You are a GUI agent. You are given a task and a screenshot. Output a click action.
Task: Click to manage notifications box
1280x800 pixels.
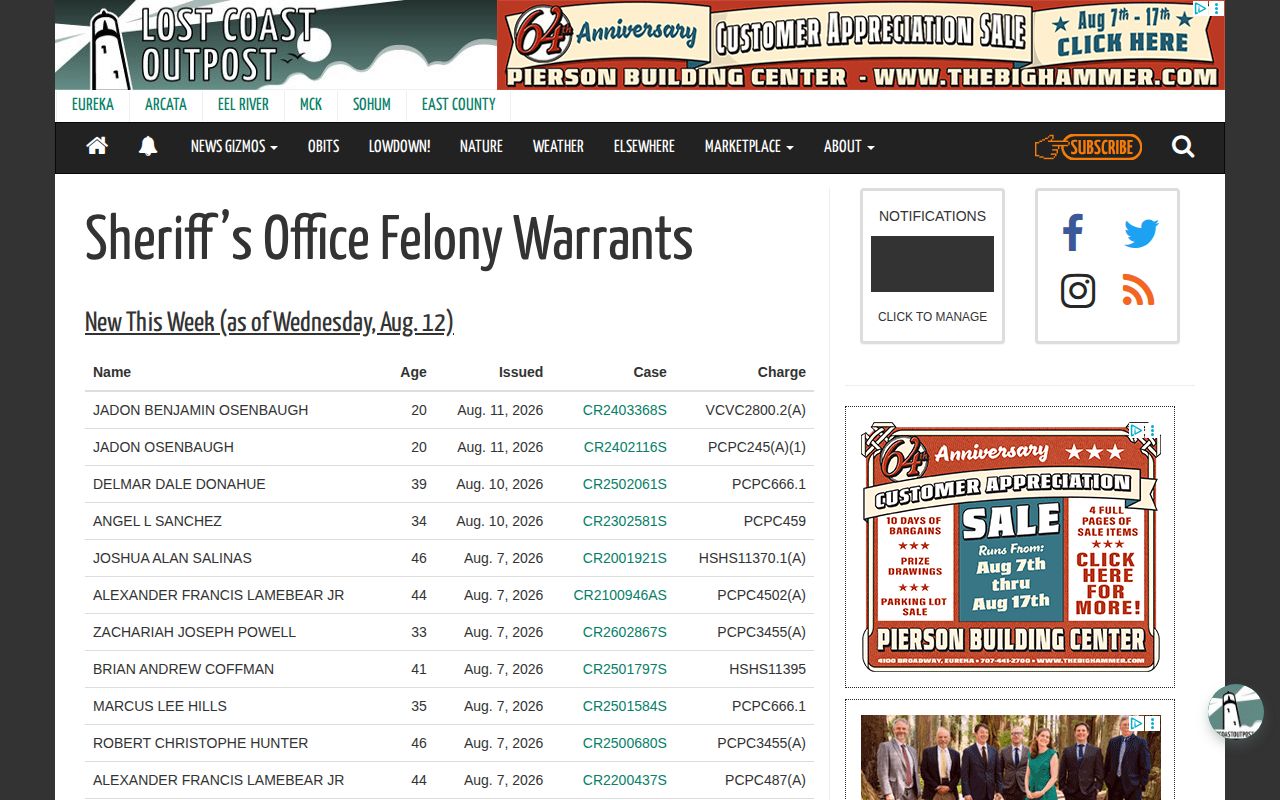[932, 266]
